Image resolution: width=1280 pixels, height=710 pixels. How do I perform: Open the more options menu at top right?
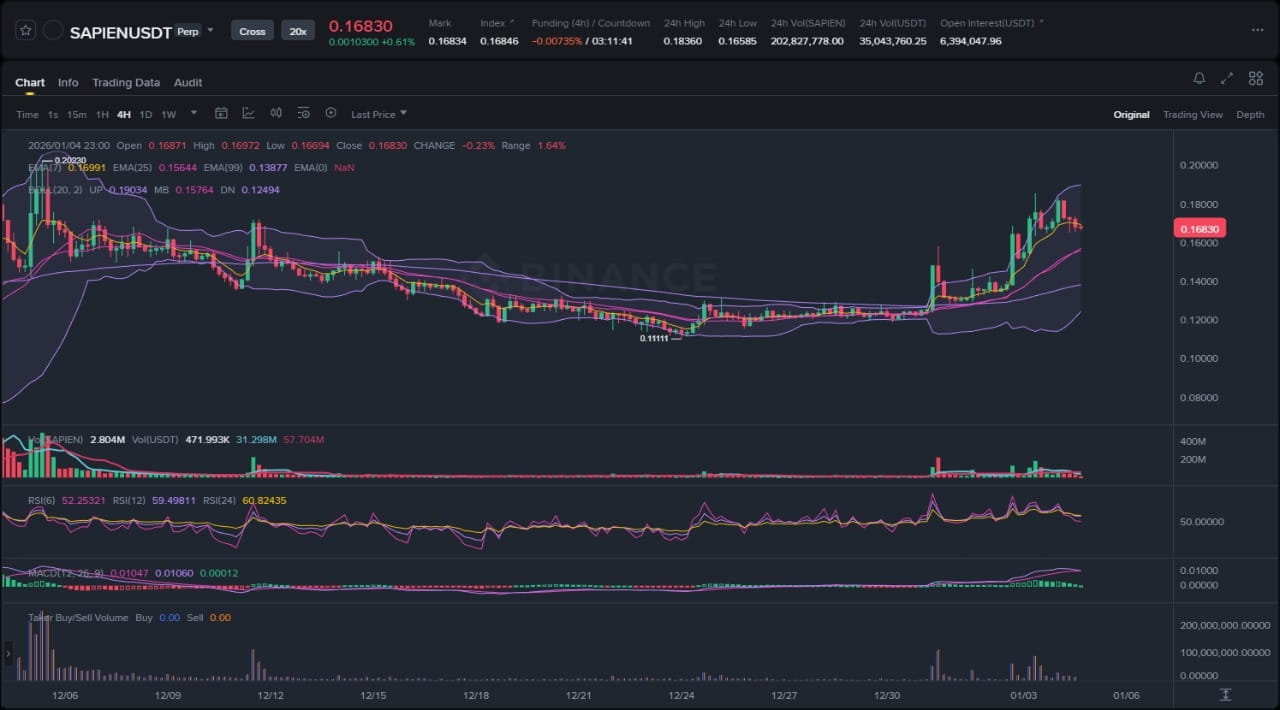coord(1257,30)
